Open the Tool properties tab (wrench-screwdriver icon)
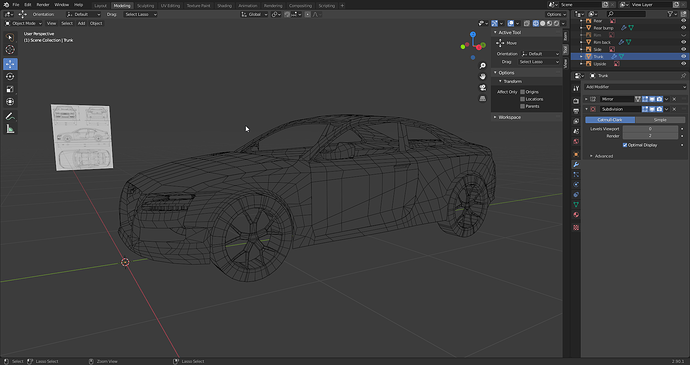 coord(576,88)
